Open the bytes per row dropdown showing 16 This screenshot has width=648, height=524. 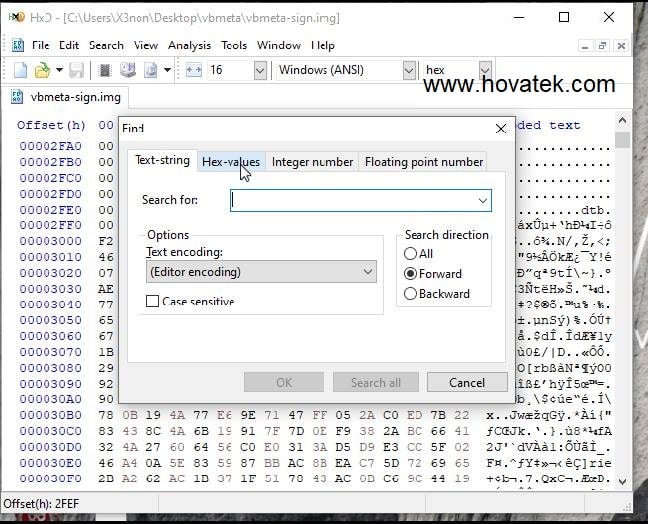pyautogui.click(x=260, y=70)
